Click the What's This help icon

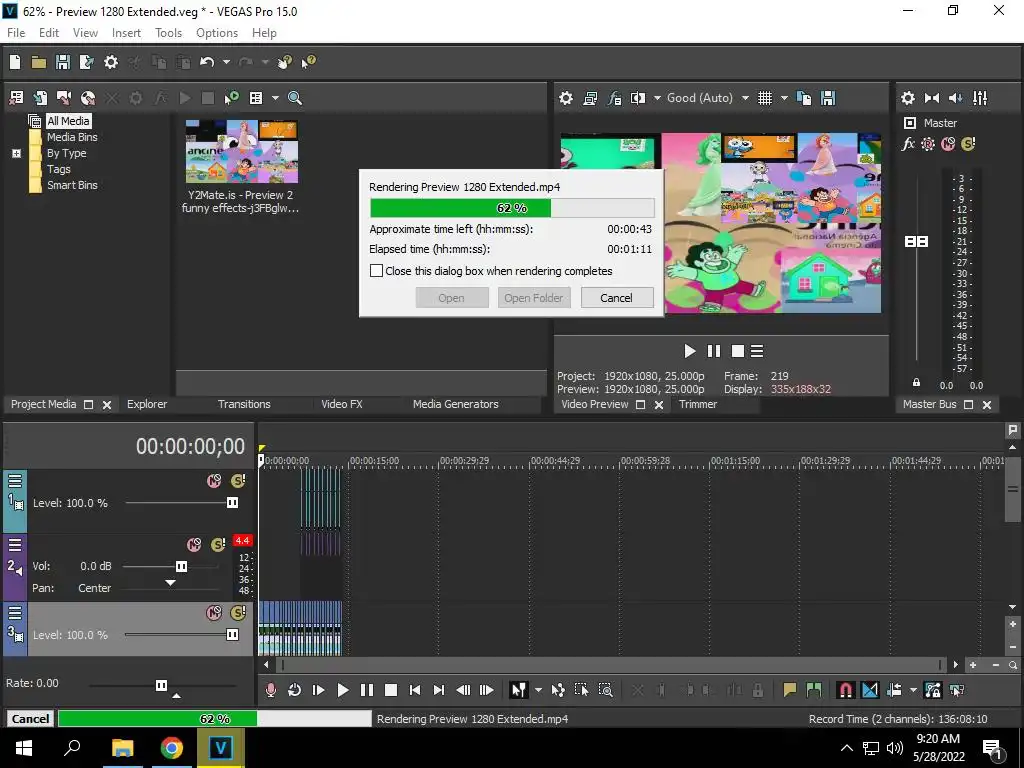click(x=308, y=62)
